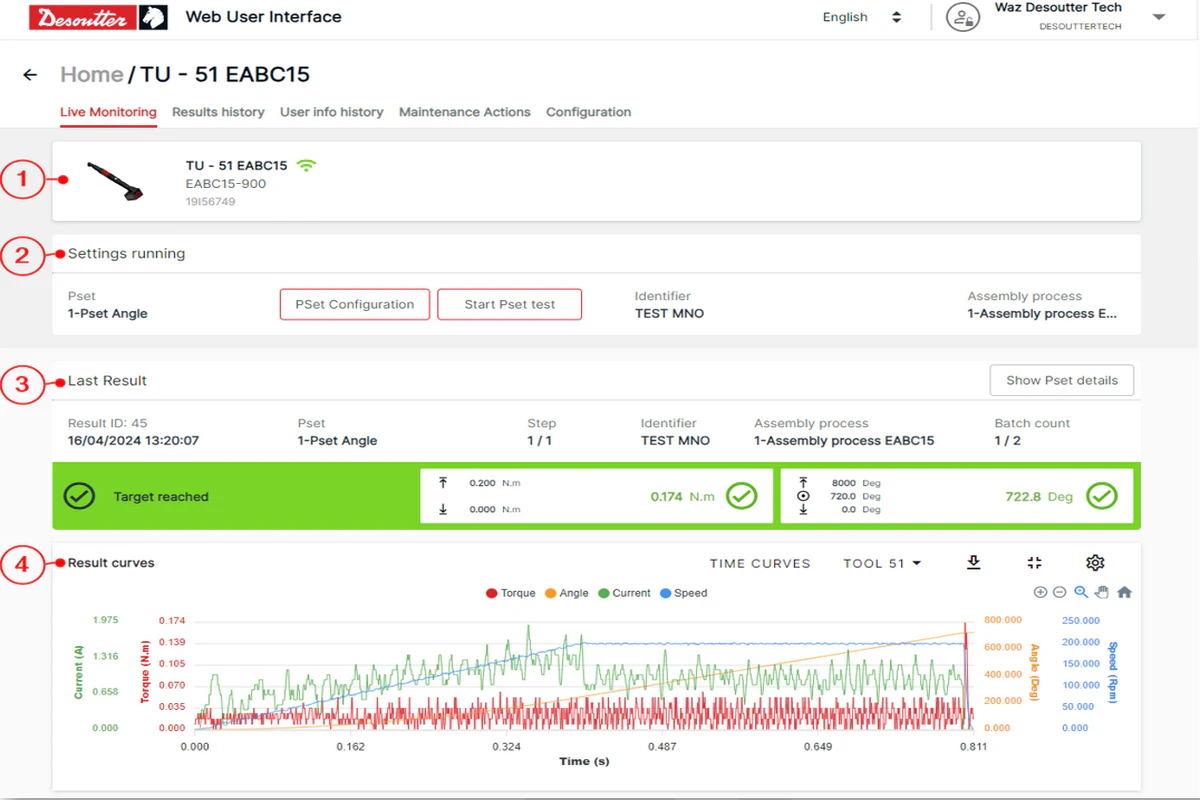The height and width of the screenshot is (800, 1200).
Task: Open the Configuration tab
Action: 588,112
